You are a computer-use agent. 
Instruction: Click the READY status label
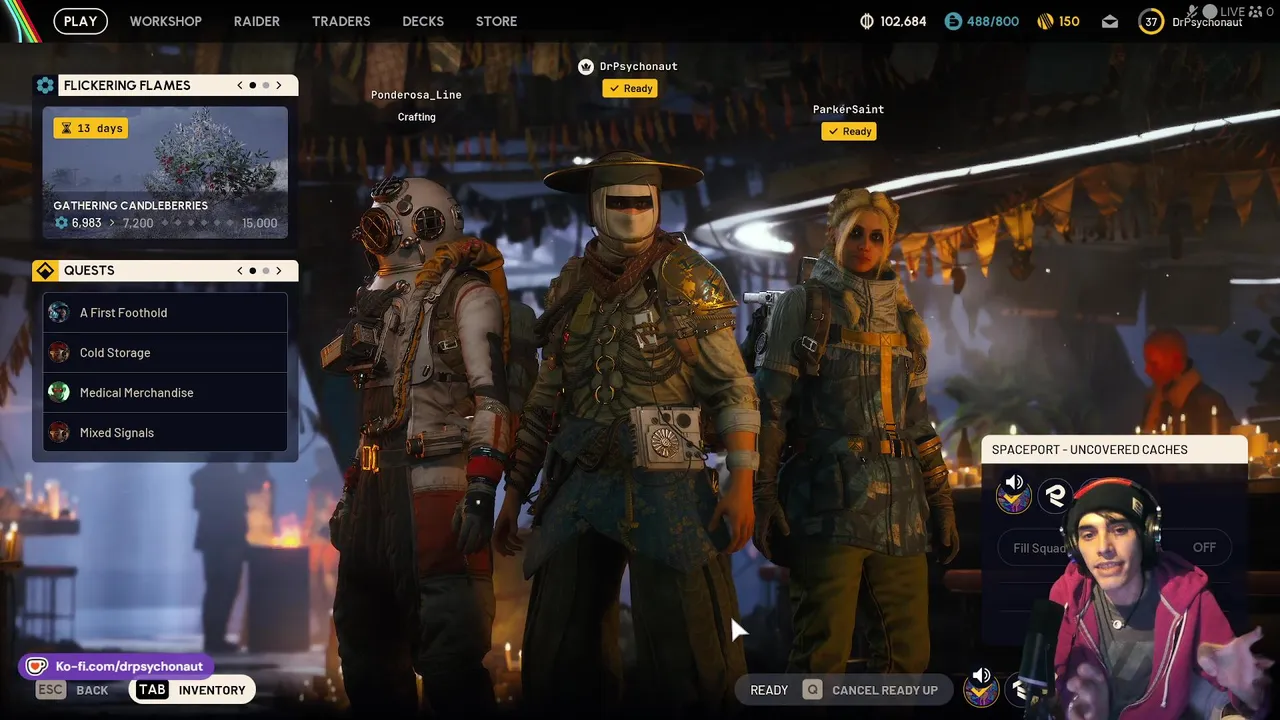[769, 690]
